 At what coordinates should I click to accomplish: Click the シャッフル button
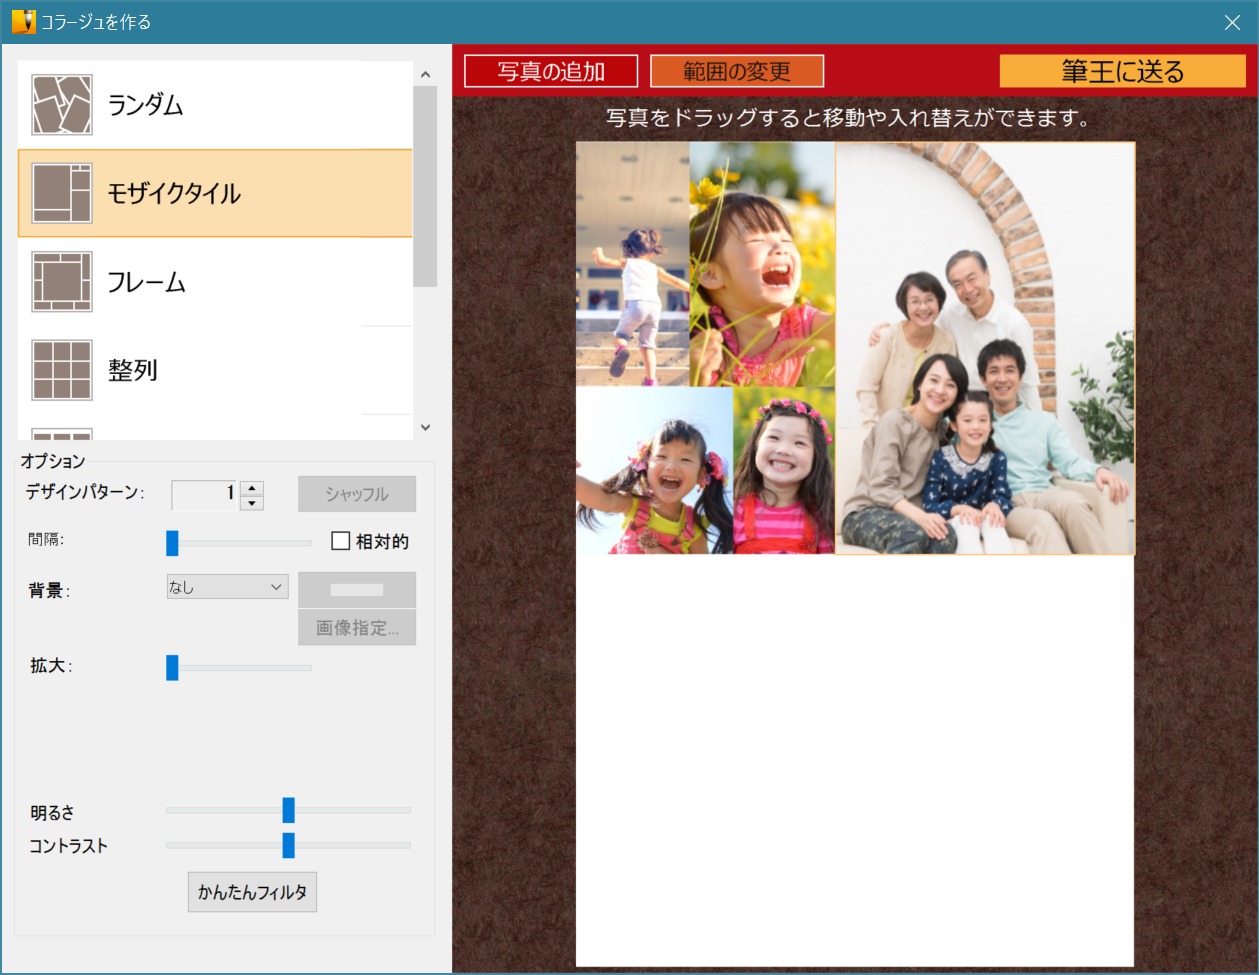(x=357, y=494)
